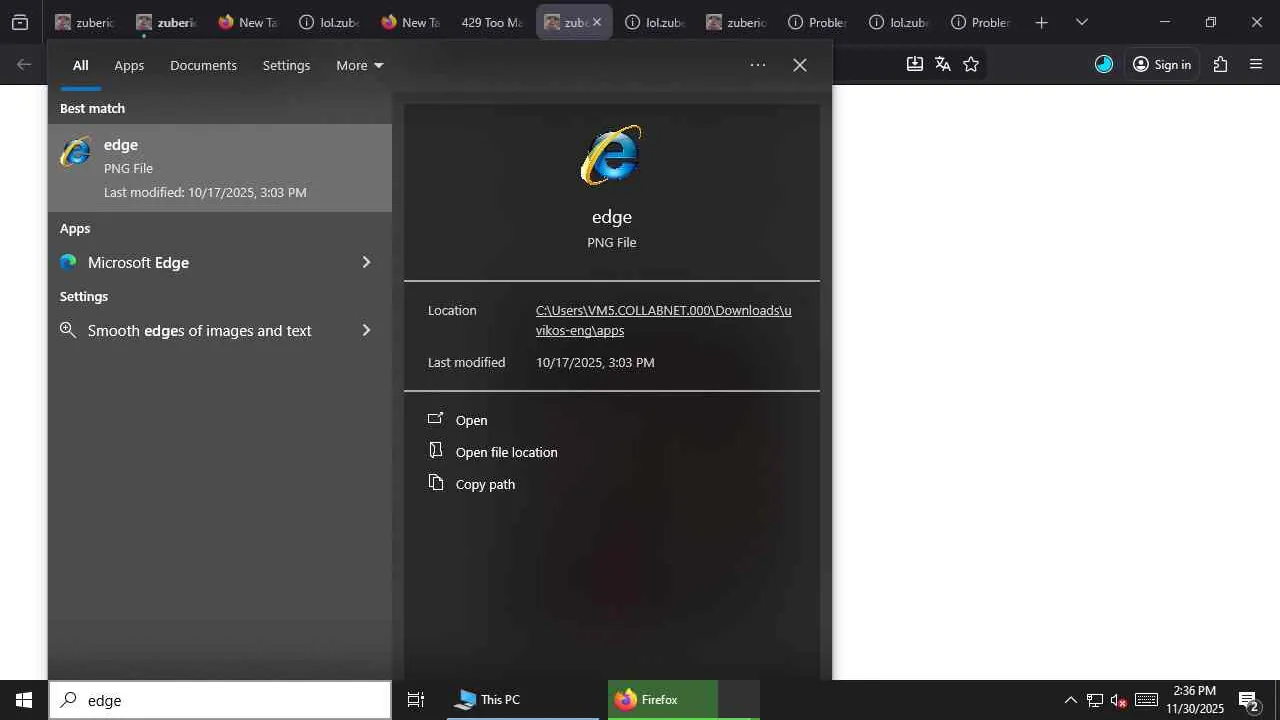Open a new Firefox tab
Screen dimensions: 1280x720
(x=1041, y=22)
